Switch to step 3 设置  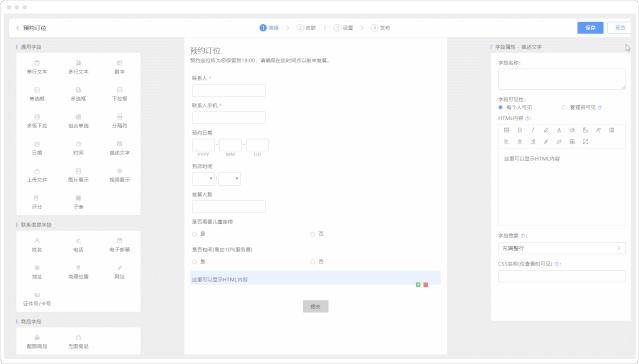click(343, 28)
